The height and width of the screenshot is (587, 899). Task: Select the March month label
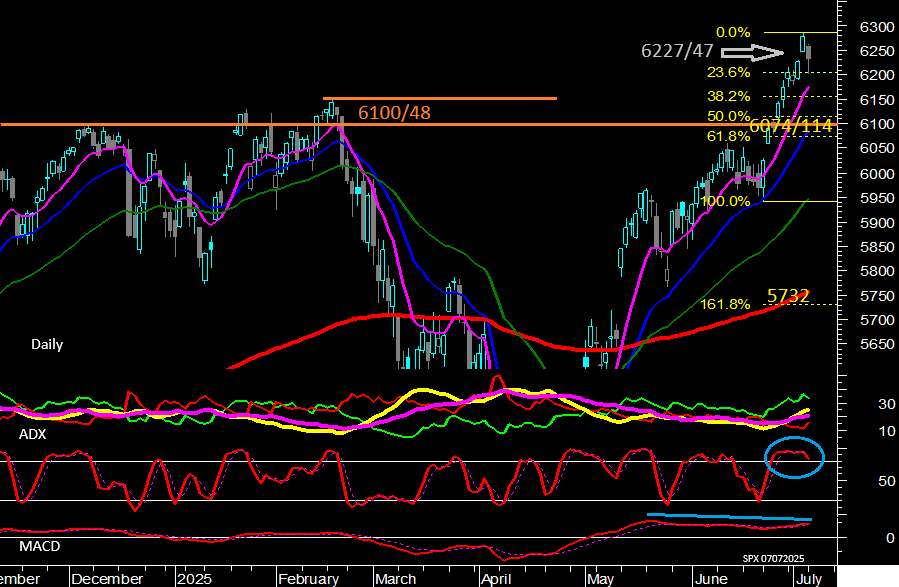tap(396, 579)
